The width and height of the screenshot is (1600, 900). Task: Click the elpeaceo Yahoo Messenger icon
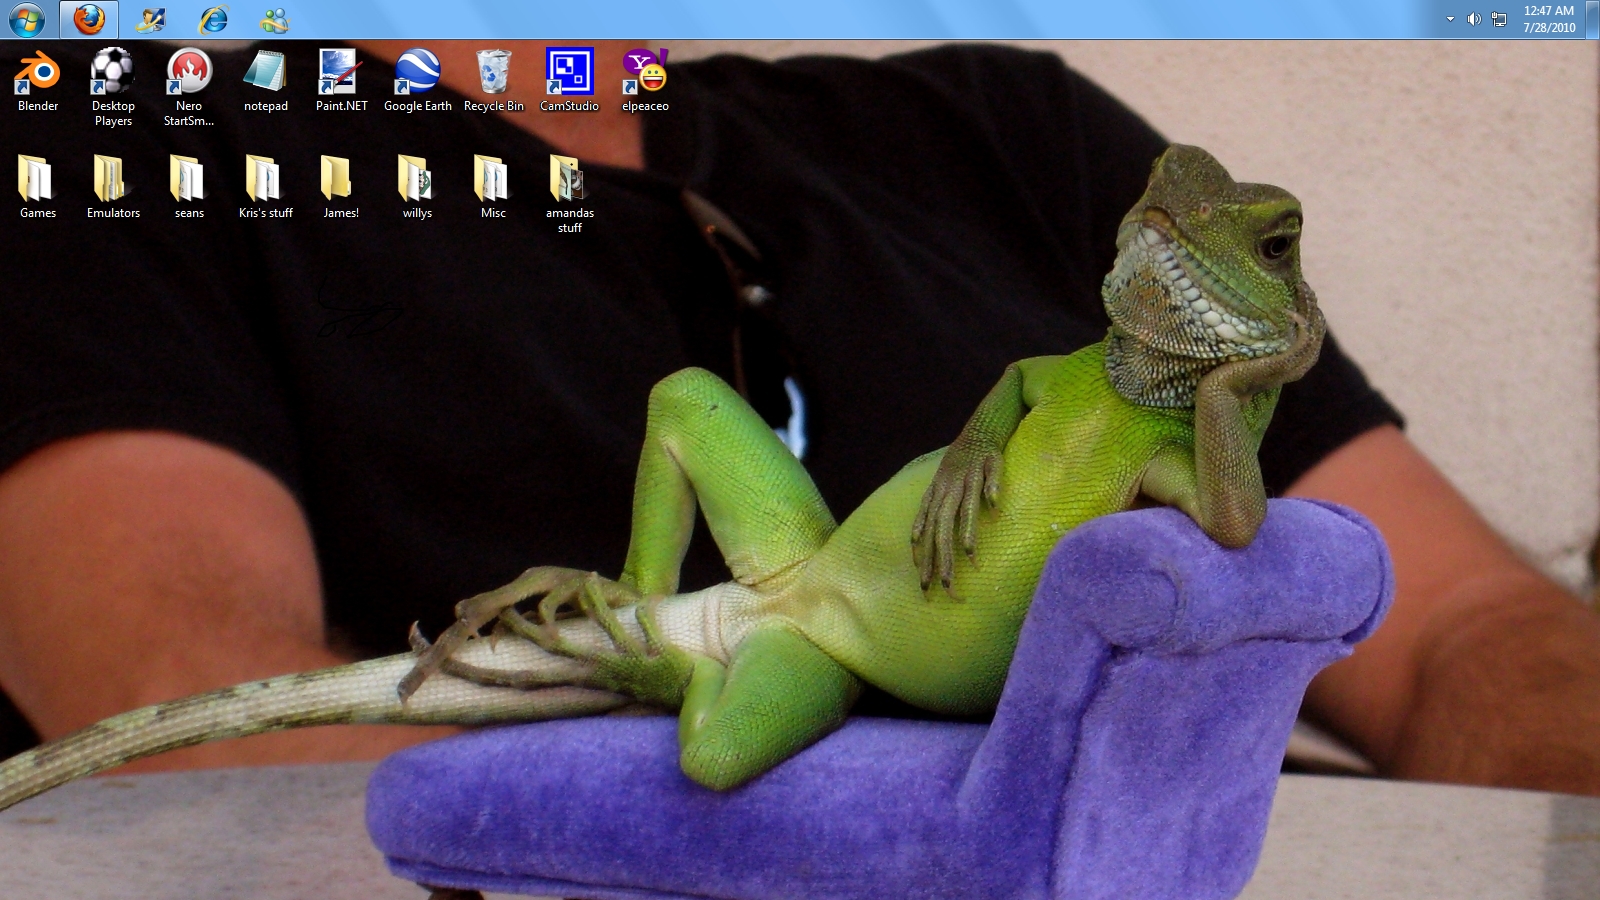point(645,73)
